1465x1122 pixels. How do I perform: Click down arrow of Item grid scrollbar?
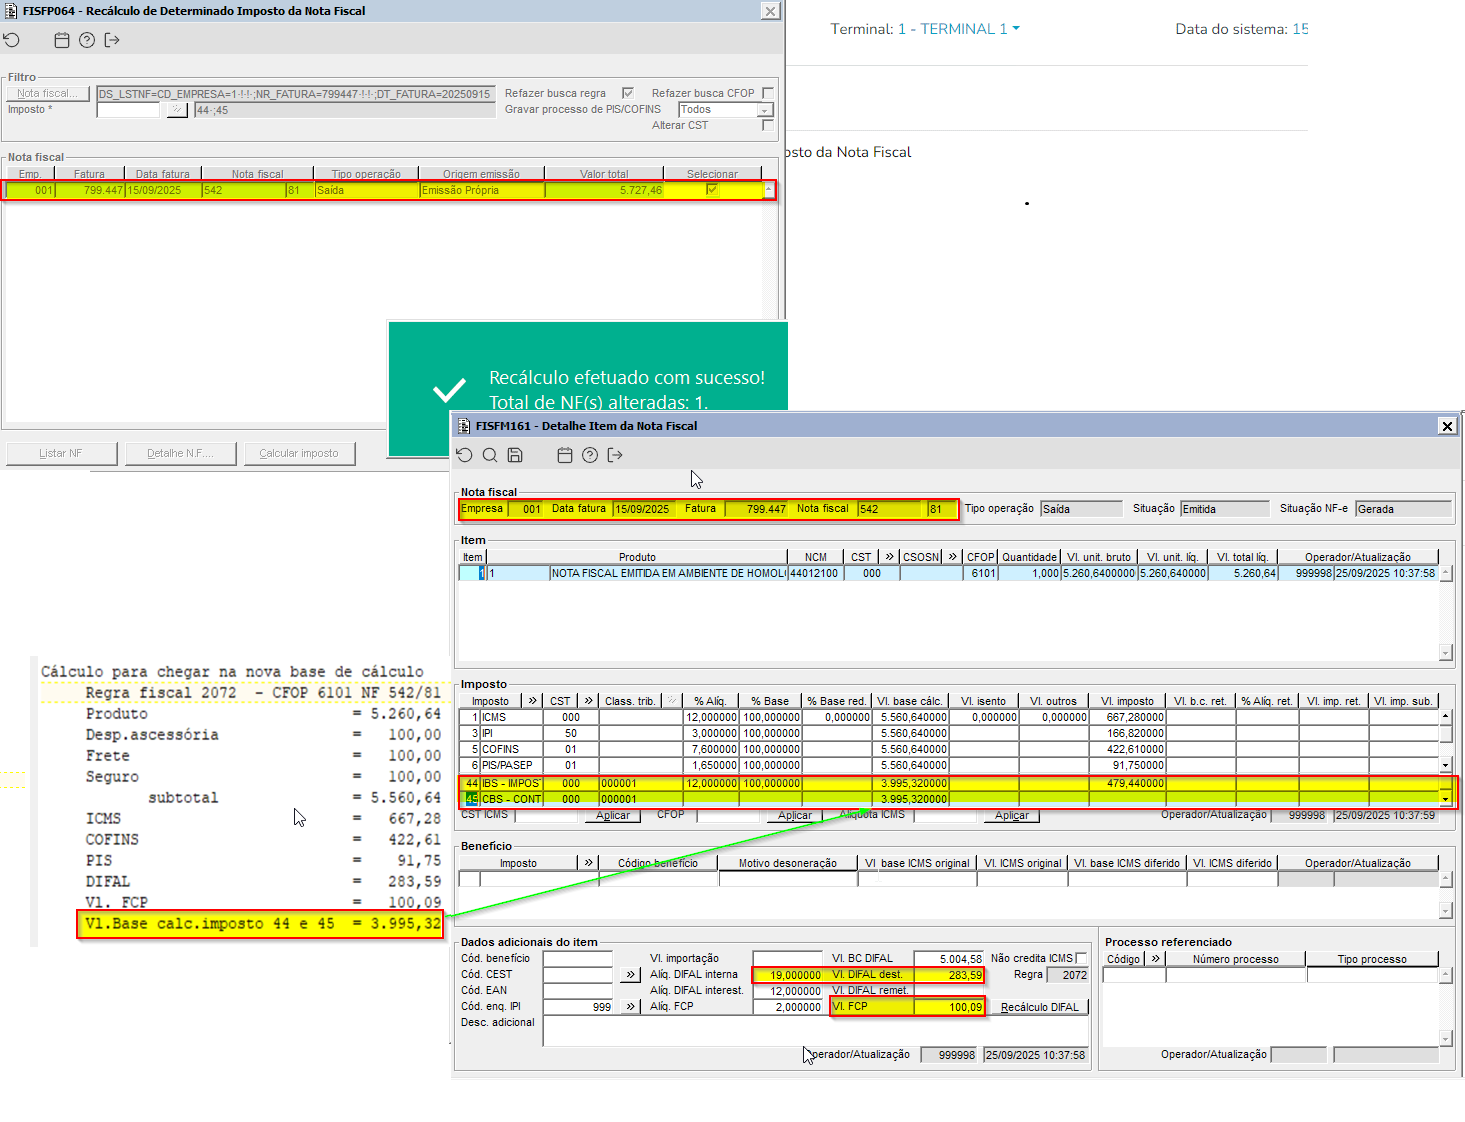coord(1445,653)
